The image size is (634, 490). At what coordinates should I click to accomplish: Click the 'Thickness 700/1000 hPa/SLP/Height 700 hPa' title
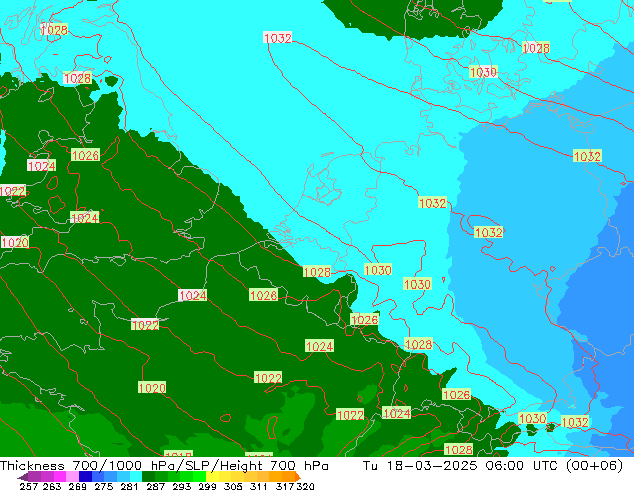coord(164,466)
